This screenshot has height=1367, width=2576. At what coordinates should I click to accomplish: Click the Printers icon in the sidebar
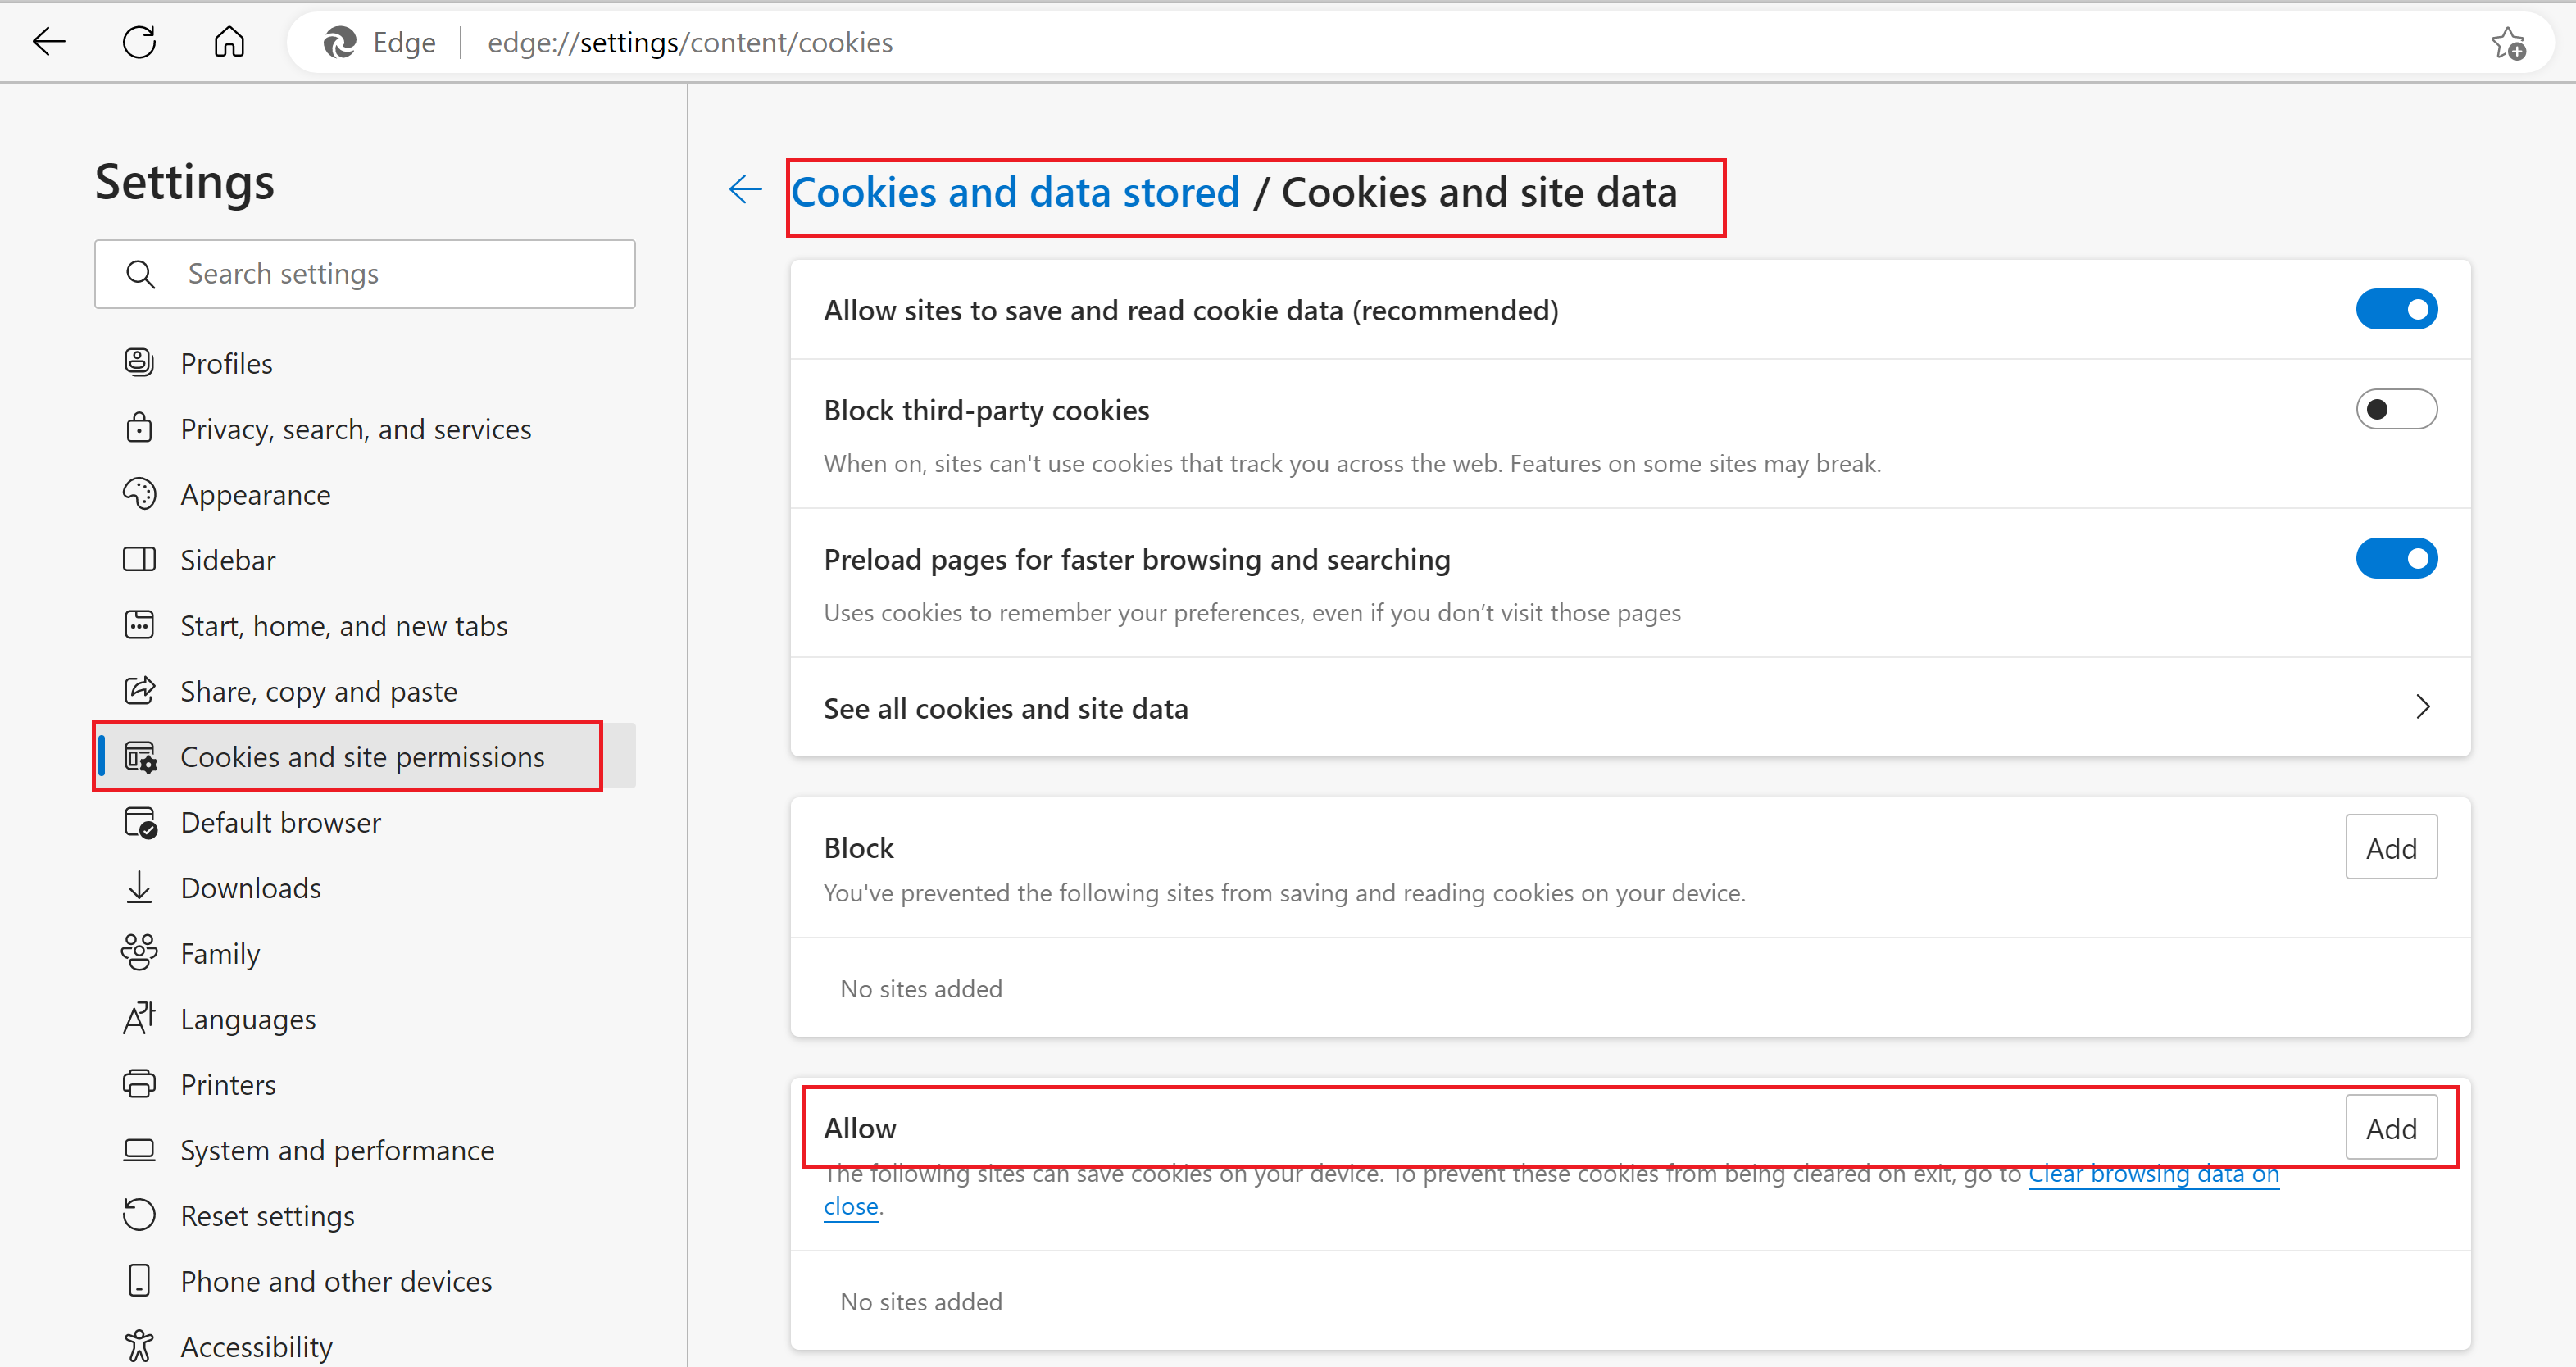[x=139, y=1084]
